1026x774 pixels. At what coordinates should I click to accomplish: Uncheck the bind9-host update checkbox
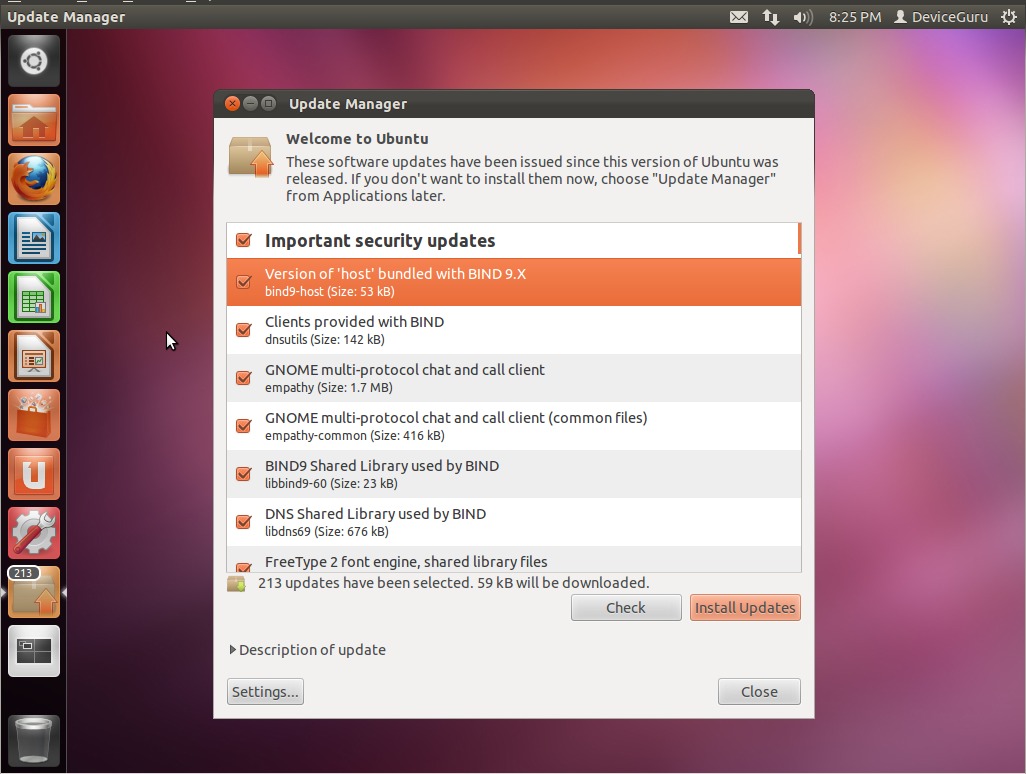[243, 281]
